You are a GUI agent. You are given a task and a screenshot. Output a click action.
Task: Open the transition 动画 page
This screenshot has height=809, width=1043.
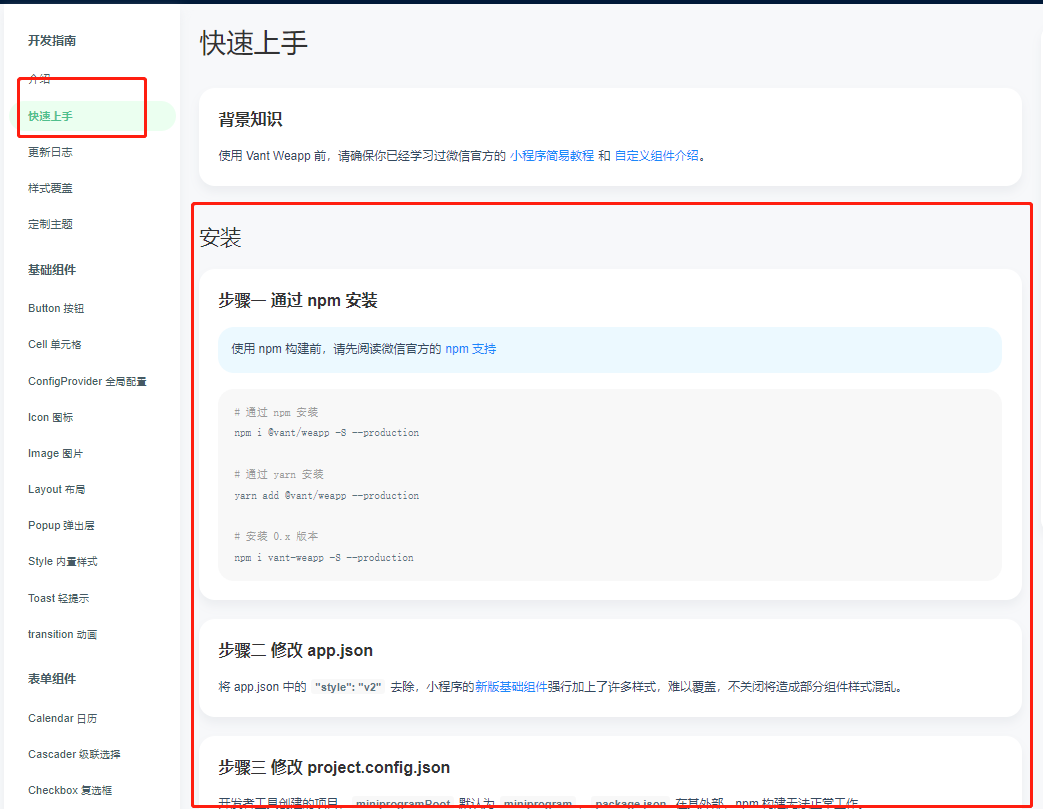pos(62,635)
